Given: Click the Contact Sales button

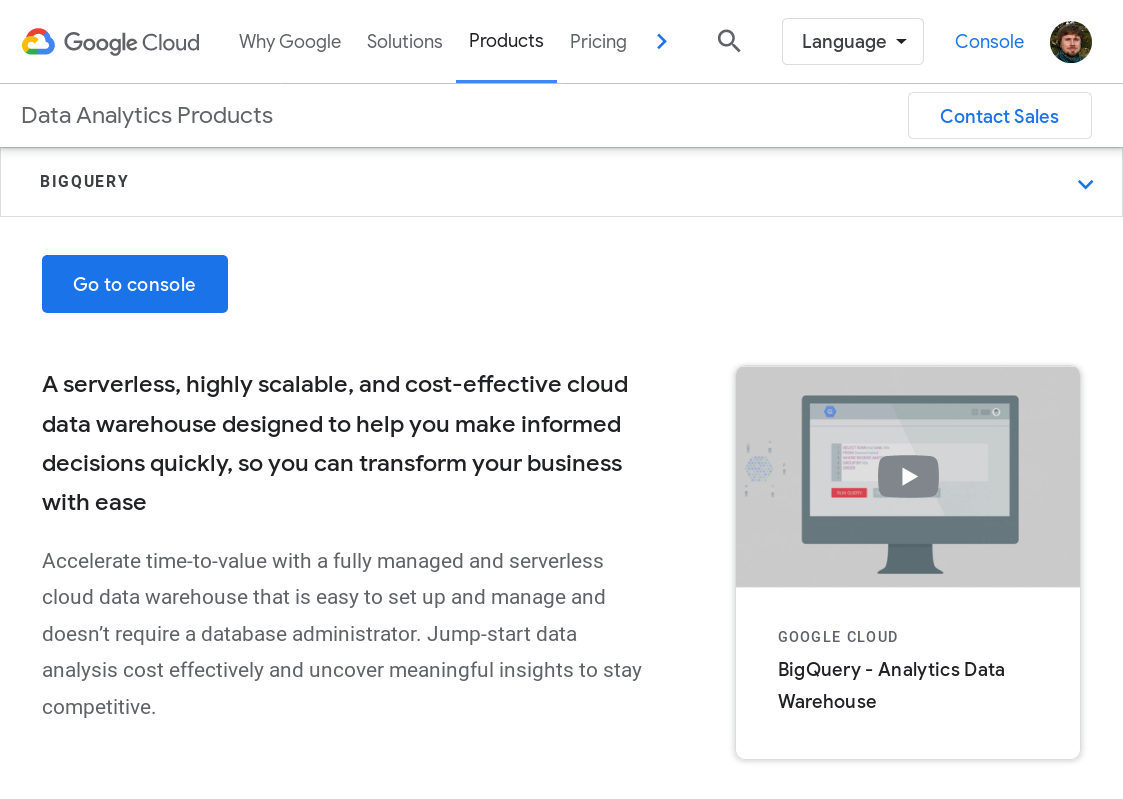Looking at the screenshot, I should click(x=999, y=115).
